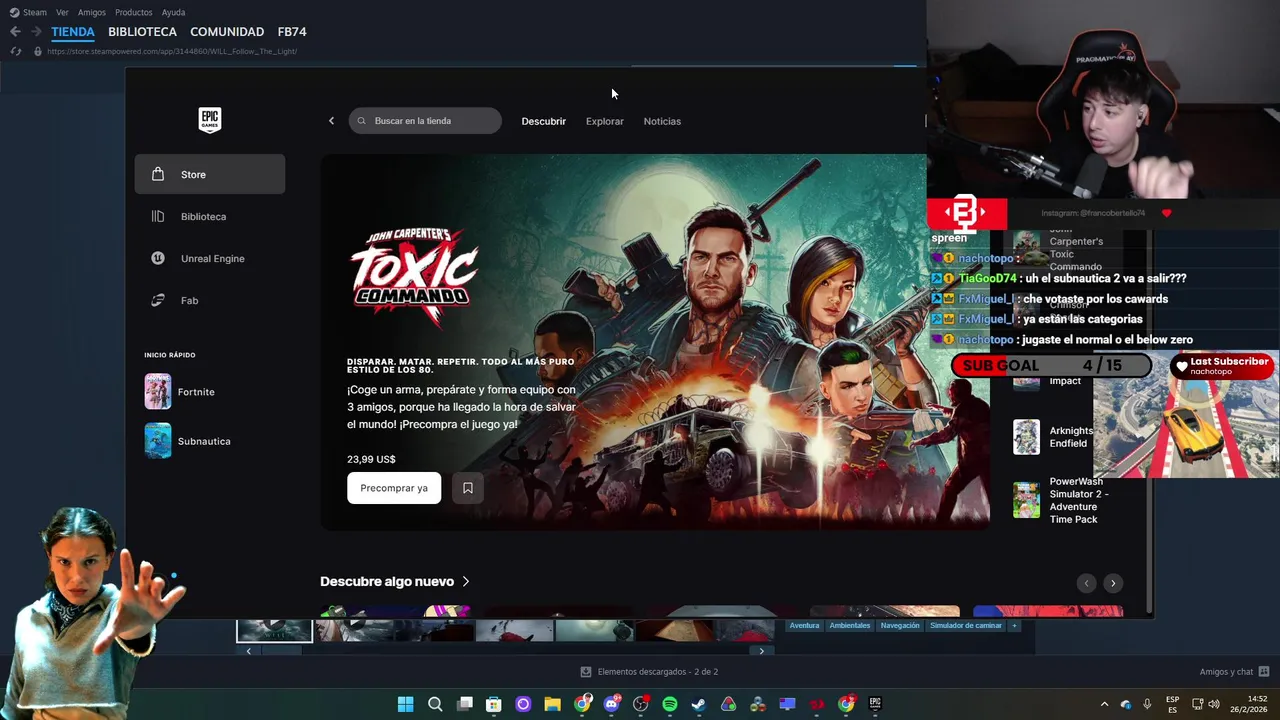Click Simulador de caminar tag
Viewport: 1280px width, 720px height.
[966, 626]
